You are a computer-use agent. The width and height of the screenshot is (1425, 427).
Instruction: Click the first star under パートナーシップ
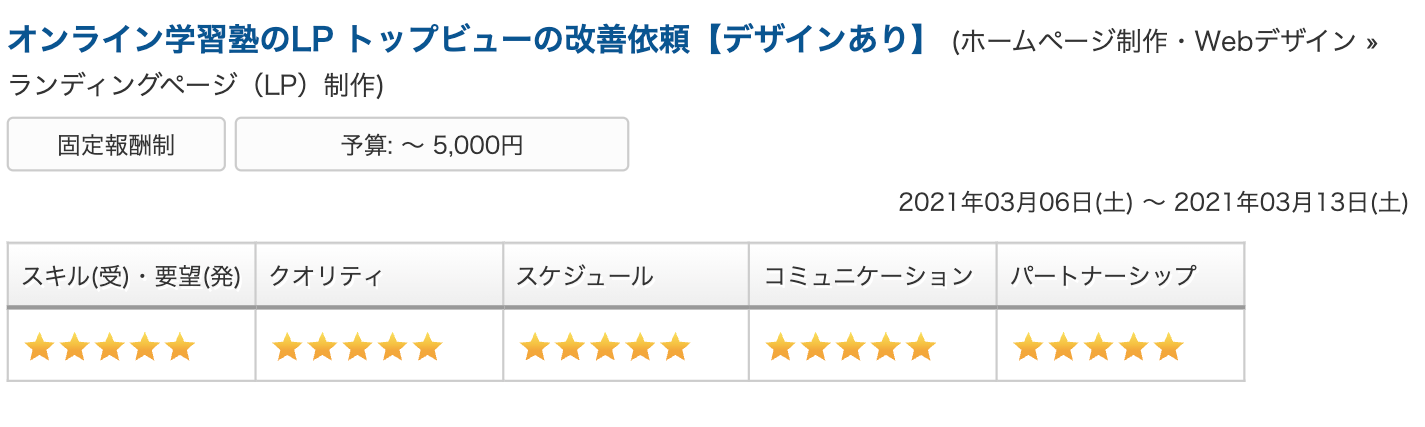[1028, 347]
